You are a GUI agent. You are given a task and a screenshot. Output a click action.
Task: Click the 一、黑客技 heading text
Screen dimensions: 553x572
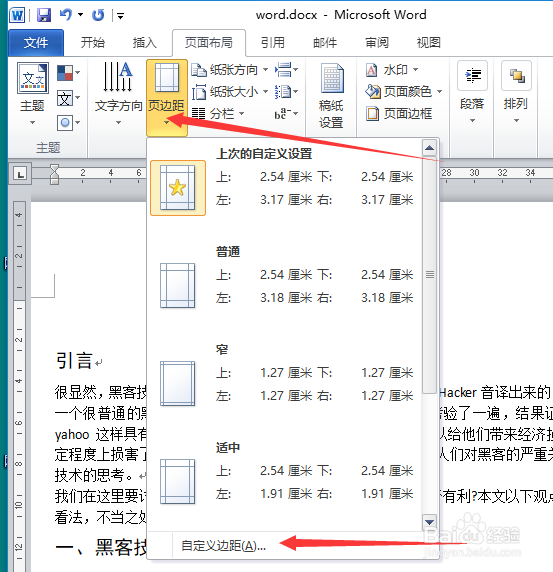pos(101,547)
